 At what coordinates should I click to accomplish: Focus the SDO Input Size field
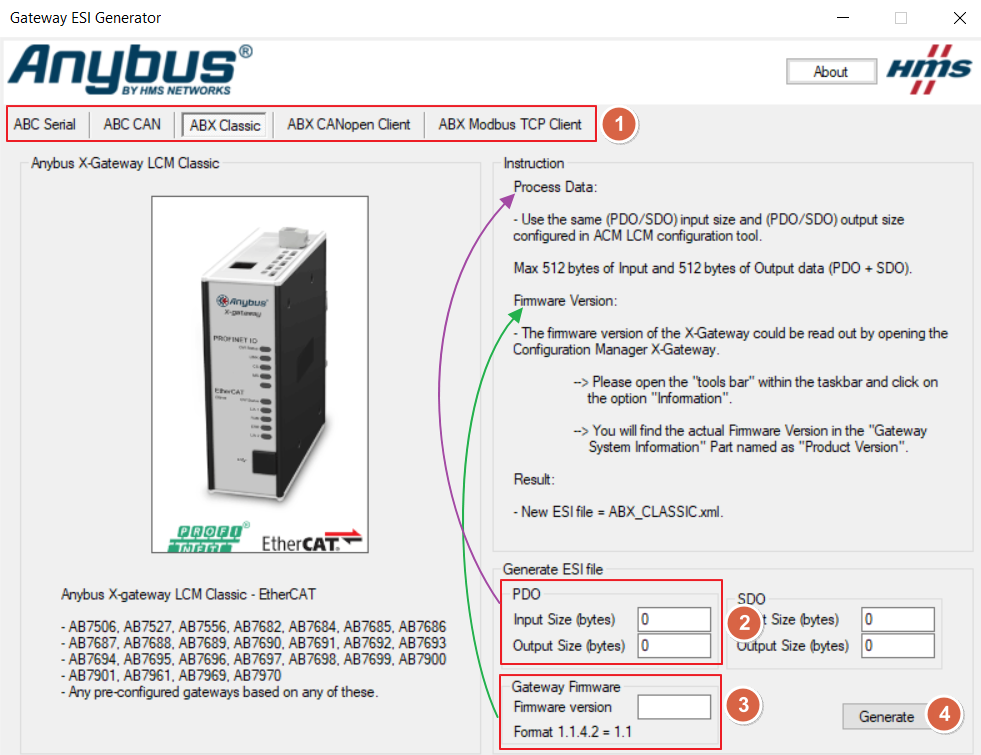898,619
